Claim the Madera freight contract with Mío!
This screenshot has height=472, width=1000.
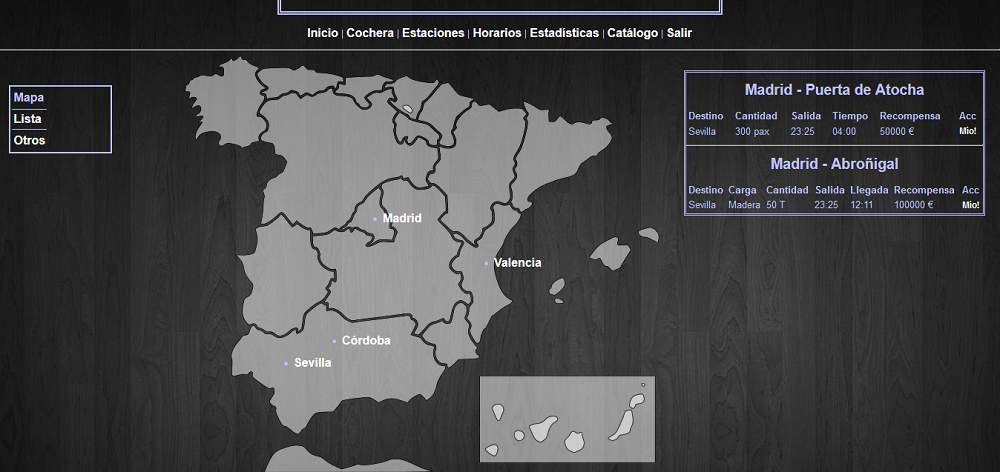coord(971,205)
